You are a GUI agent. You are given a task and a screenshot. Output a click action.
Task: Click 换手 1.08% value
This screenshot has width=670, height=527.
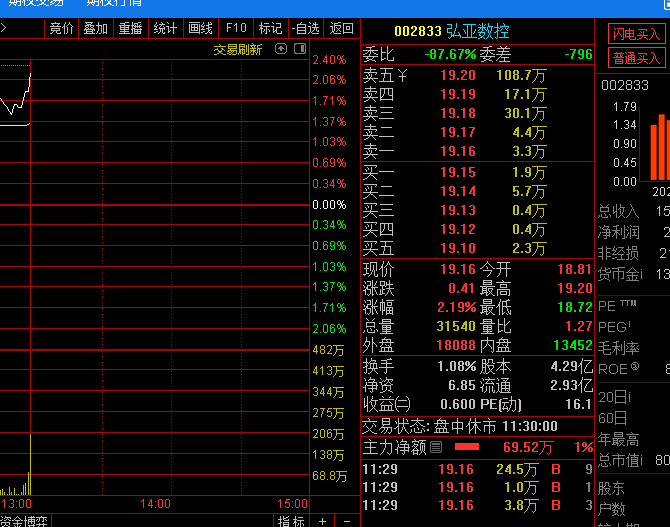click(x=456, y=367)
